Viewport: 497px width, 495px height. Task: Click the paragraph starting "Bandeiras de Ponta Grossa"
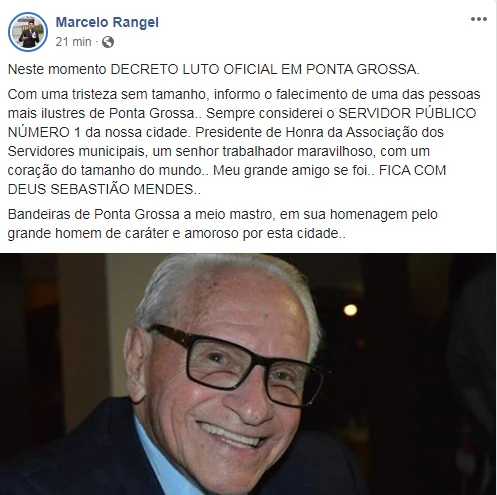pyautogui.click(x=222, y=224)
